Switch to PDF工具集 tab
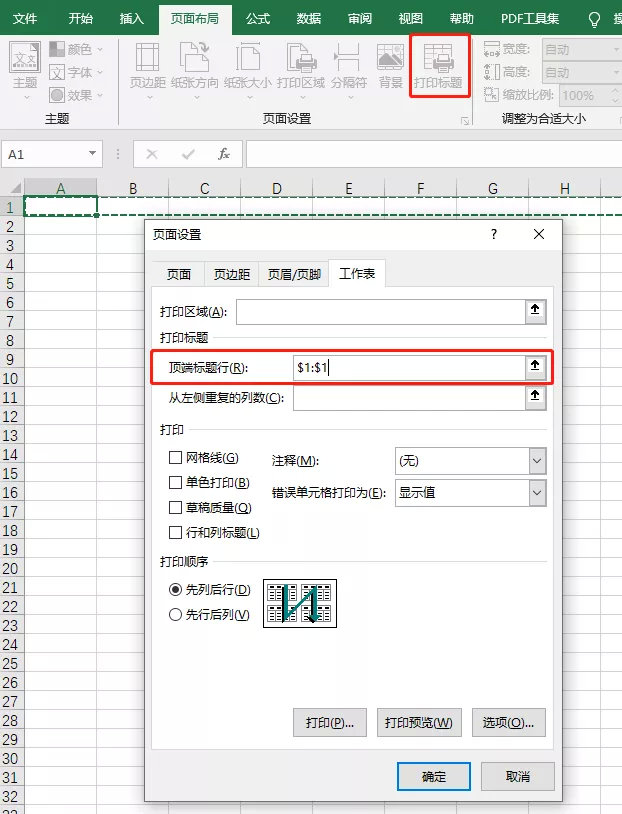This screenshot has height=814, width=622. (530, 19)
